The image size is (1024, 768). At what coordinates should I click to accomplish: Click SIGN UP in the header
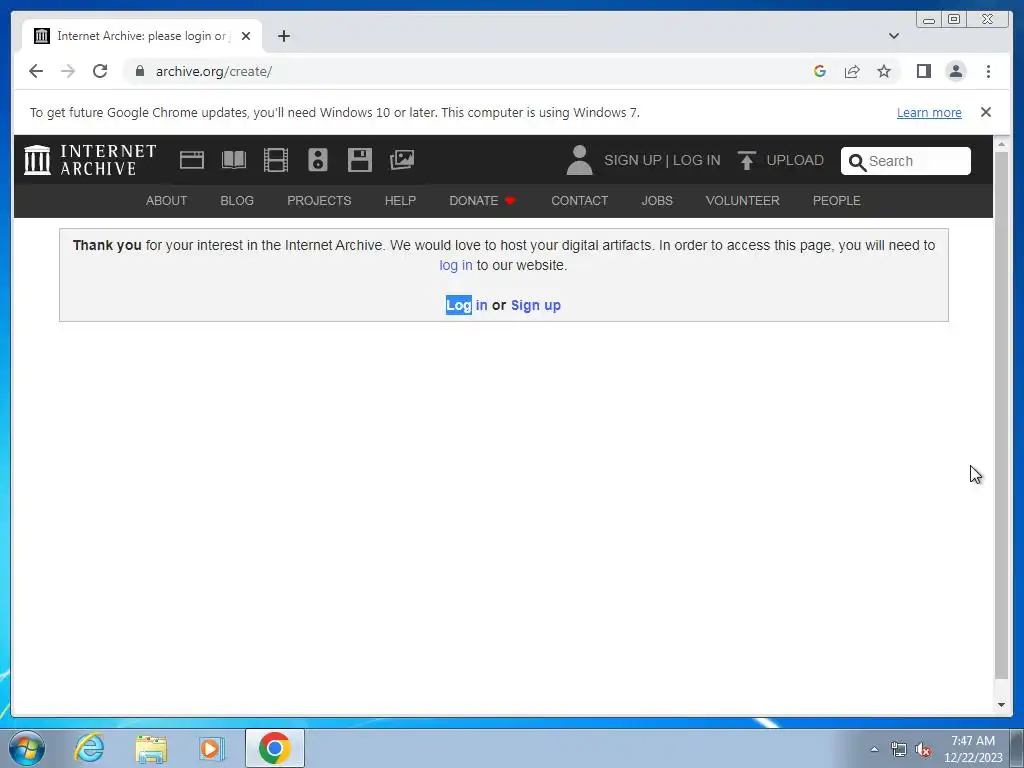click(632, 160)
